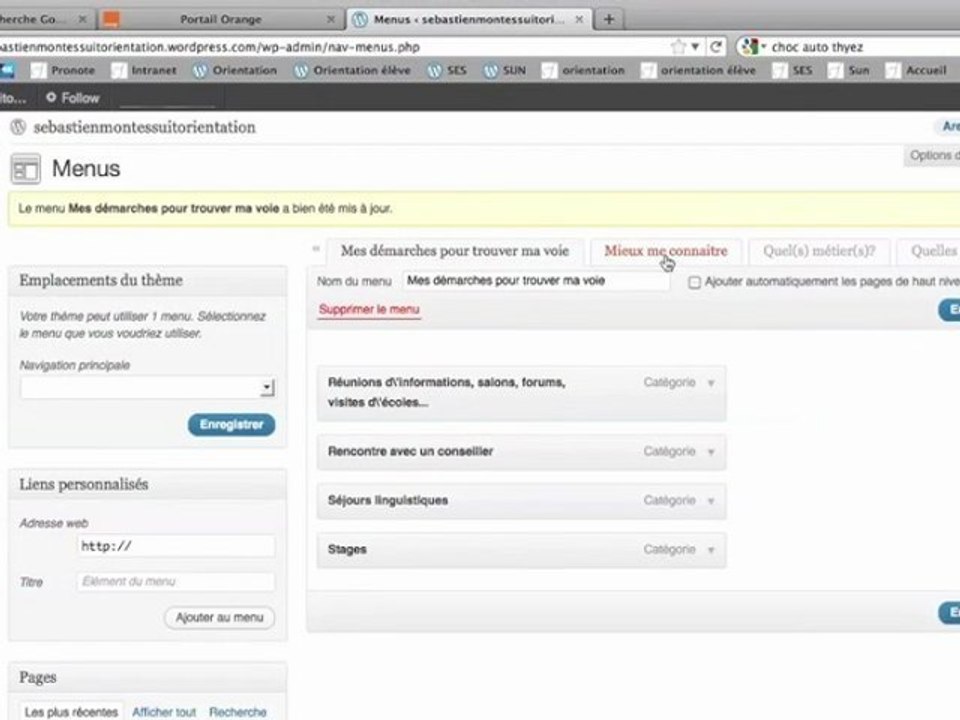Expand the Séjours linguistiques menu item
This screenshot has height=720, width=960.
(711, 501)
